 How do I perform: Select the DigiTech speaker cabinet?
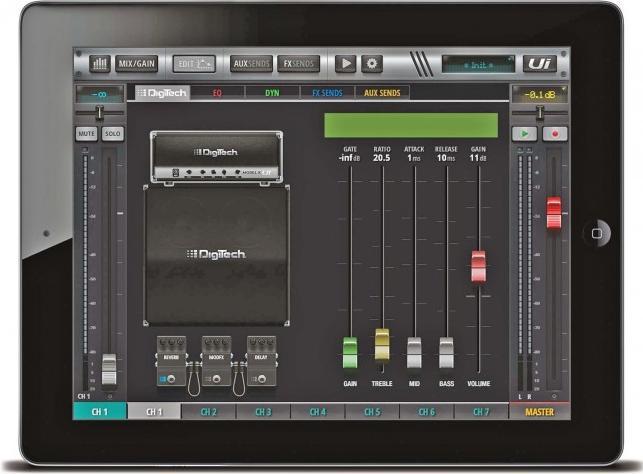point(217,255)
